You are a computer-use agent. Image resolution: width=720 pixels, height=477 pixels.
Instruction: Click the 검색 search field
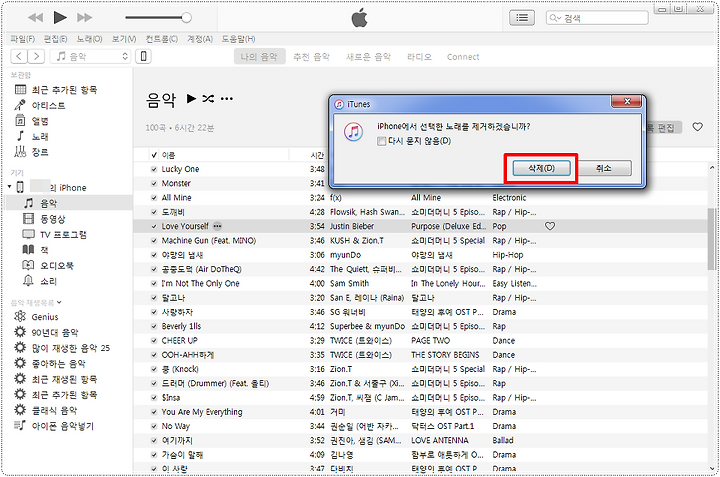pos(597,18)
